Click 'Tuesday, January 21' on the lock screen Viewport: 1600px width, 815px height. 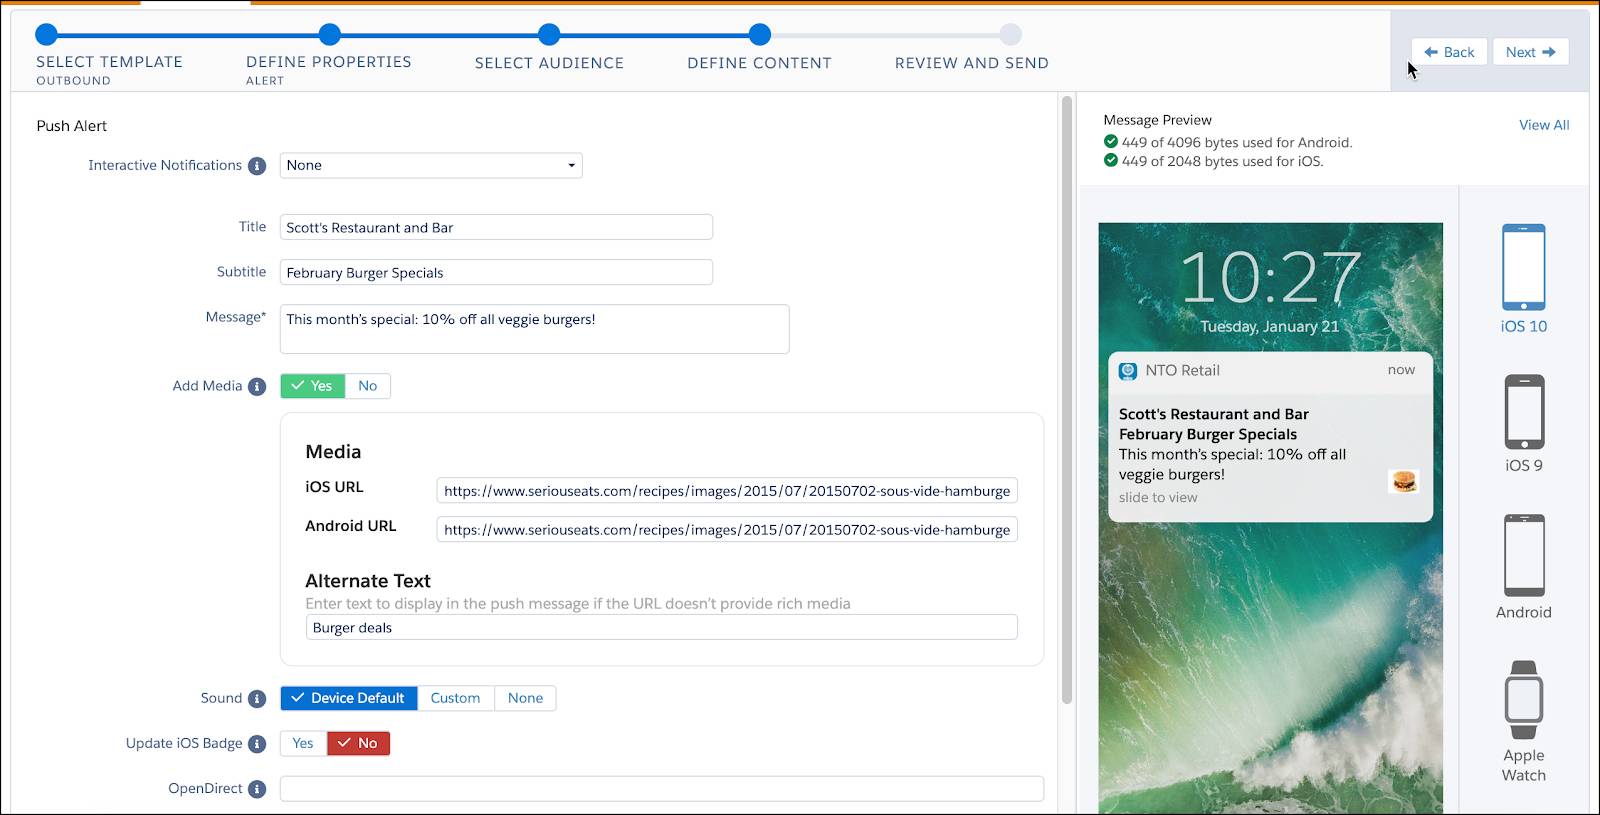[x=1269, y=326]
